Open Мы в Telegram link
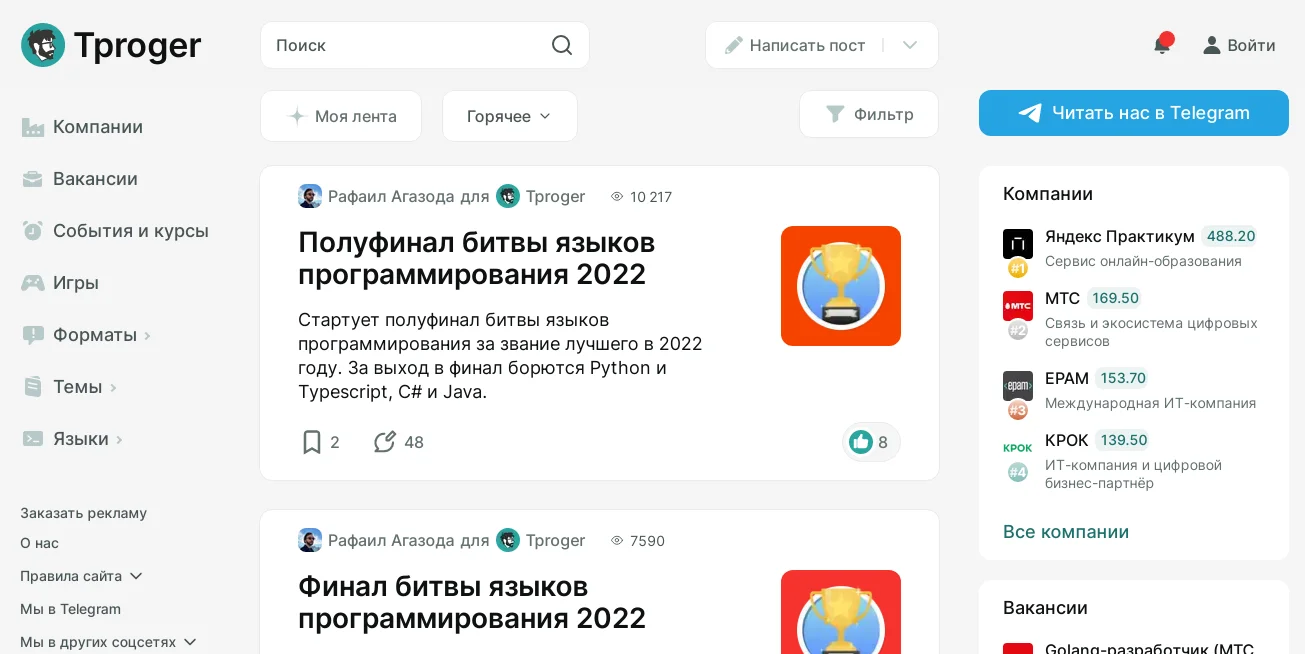 pos(71,609)
